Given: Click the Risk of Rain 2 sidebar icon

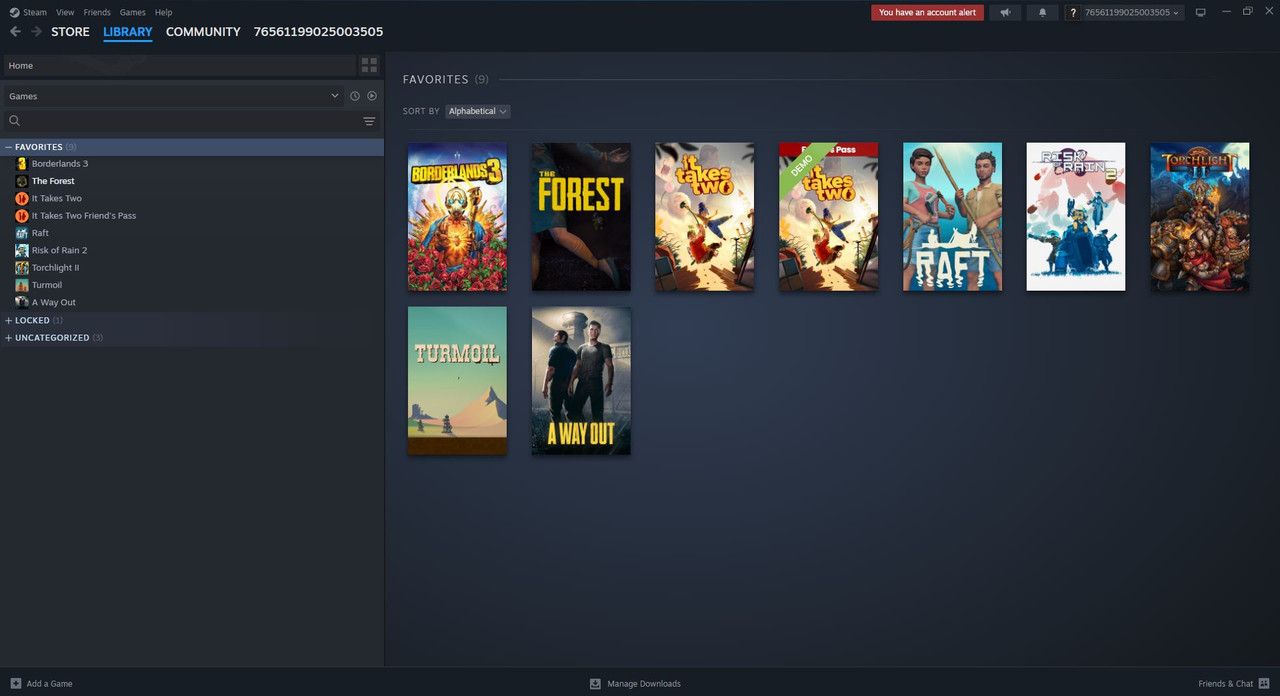Looking at the screenshot, I should click(x=22, y=250).
